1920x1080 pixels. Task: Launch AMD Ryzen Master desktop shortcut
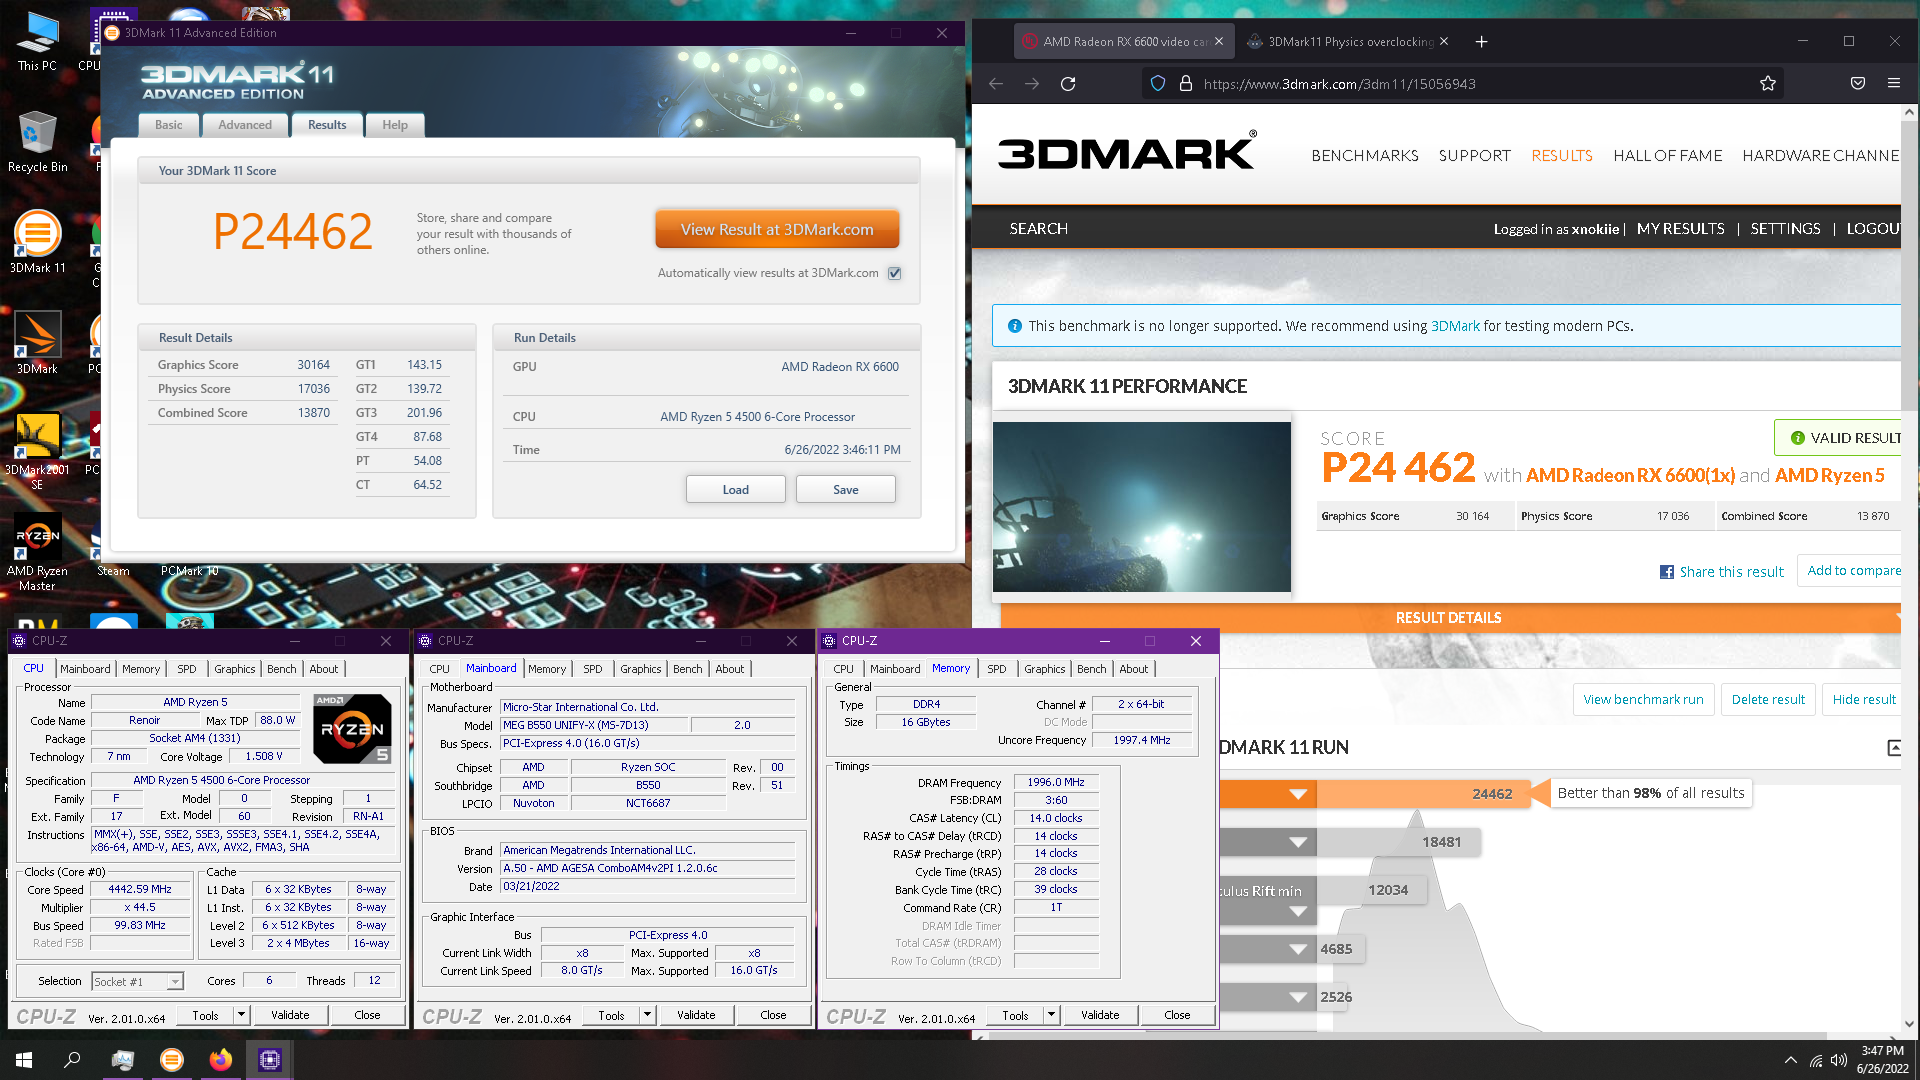(x=37, y=552)
